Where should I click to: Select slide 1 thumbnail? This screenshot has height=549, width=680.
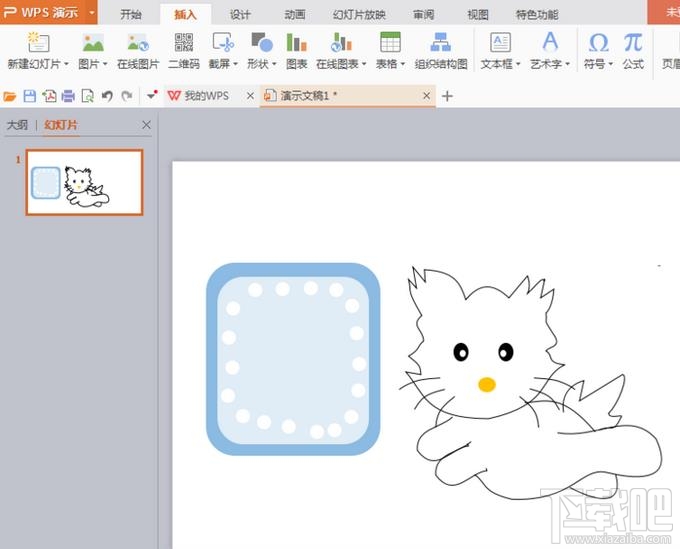[85, 182]
